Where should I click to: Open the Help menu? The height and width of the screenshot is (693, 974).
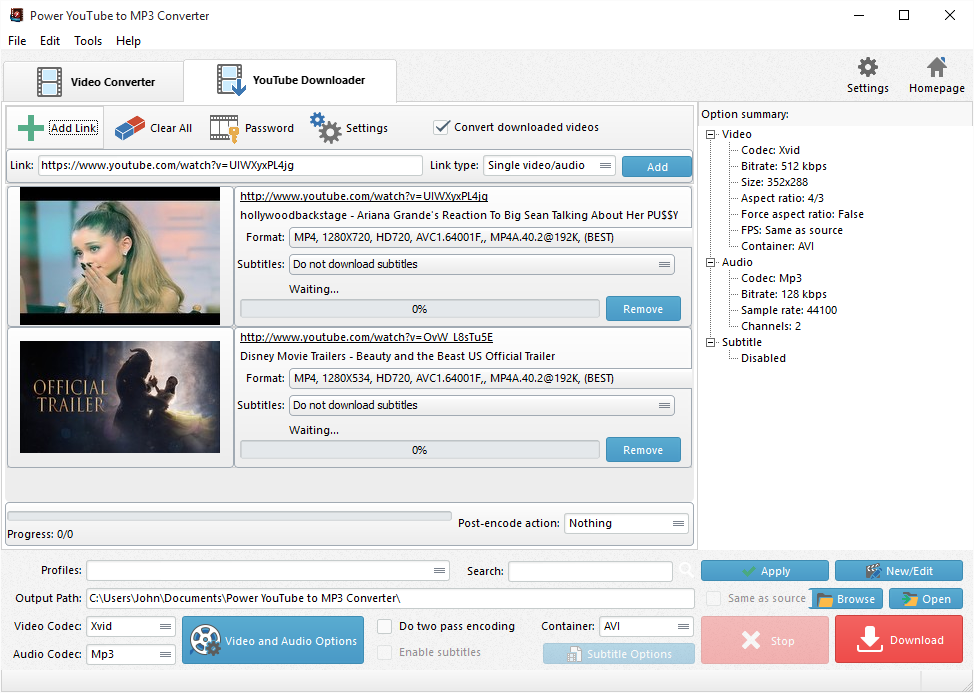[x=128, y=41]
